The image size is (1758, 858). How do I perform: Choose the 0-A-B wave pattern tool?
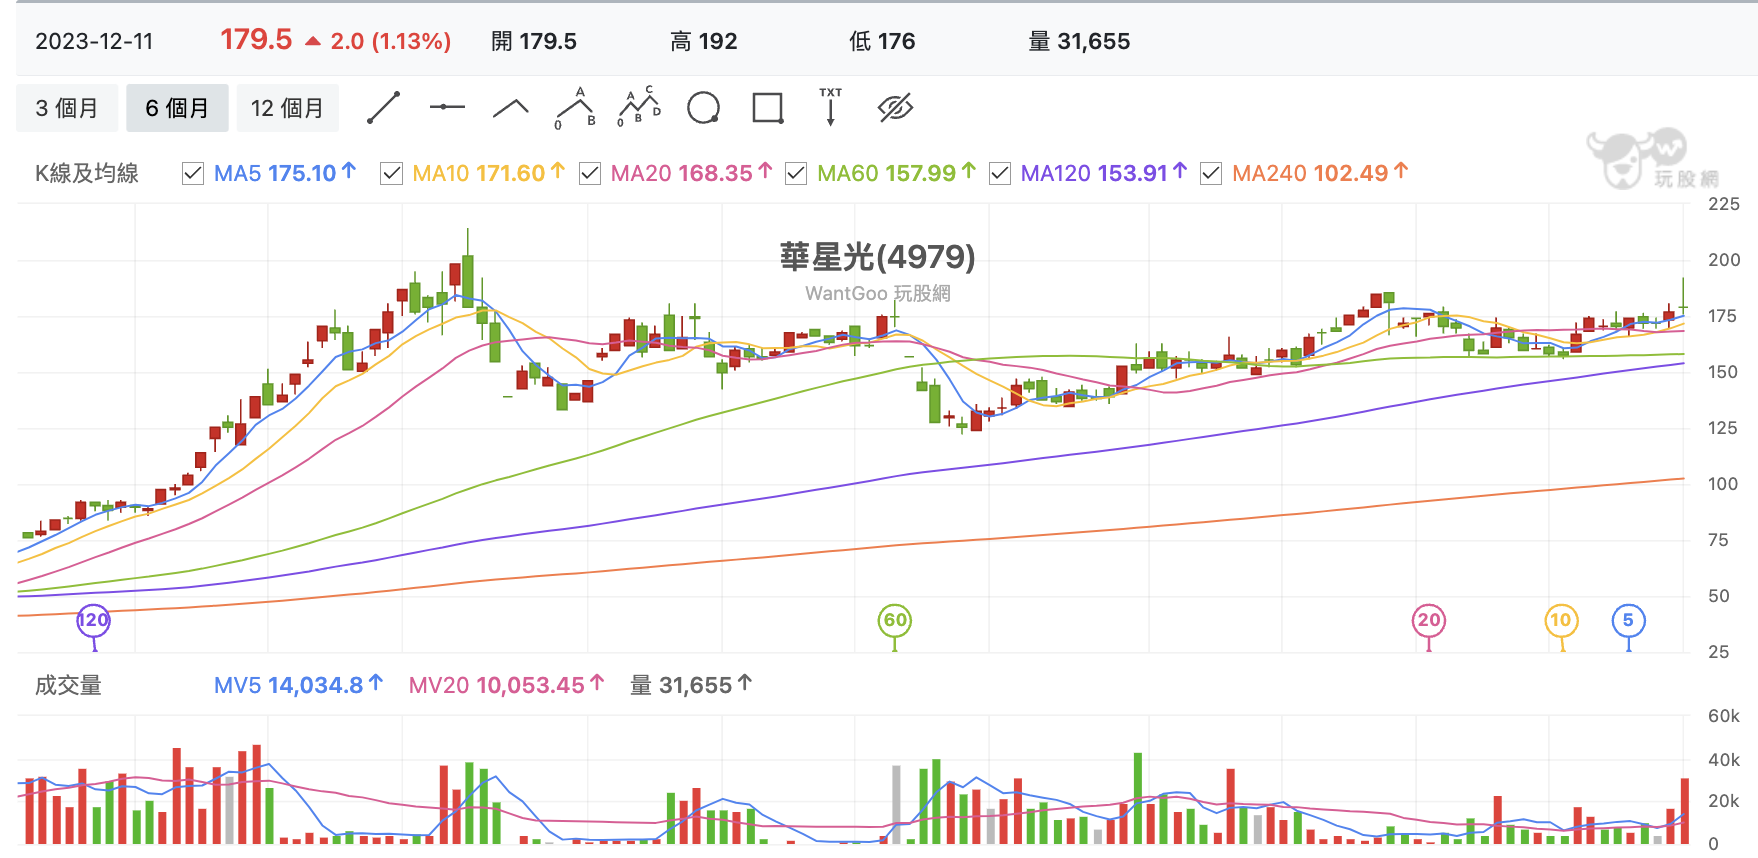click(x=575, y=108)
